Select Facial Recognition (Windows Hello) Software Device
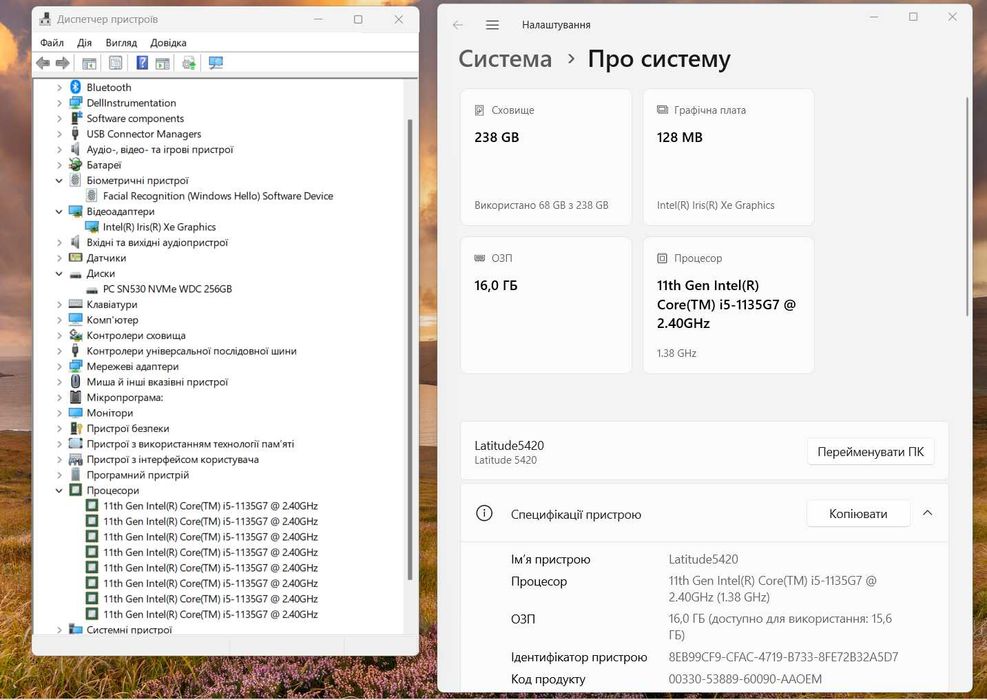 pos(218,196)
